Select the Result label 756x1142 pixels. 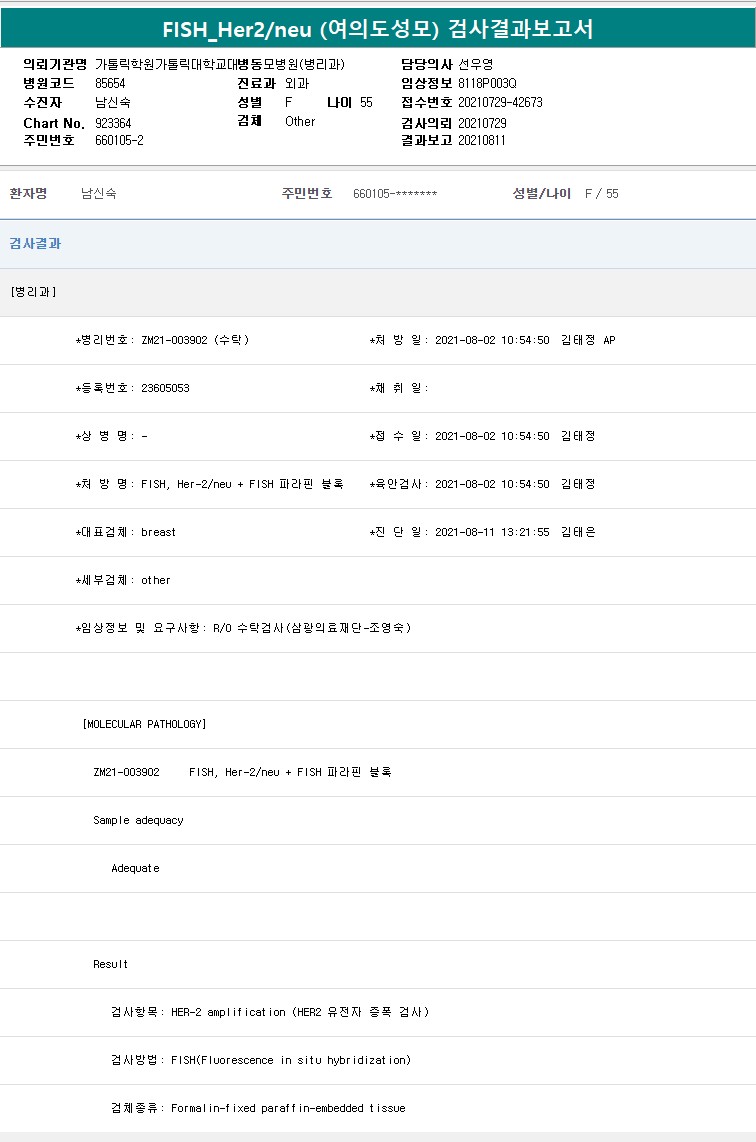click(111, 964)
